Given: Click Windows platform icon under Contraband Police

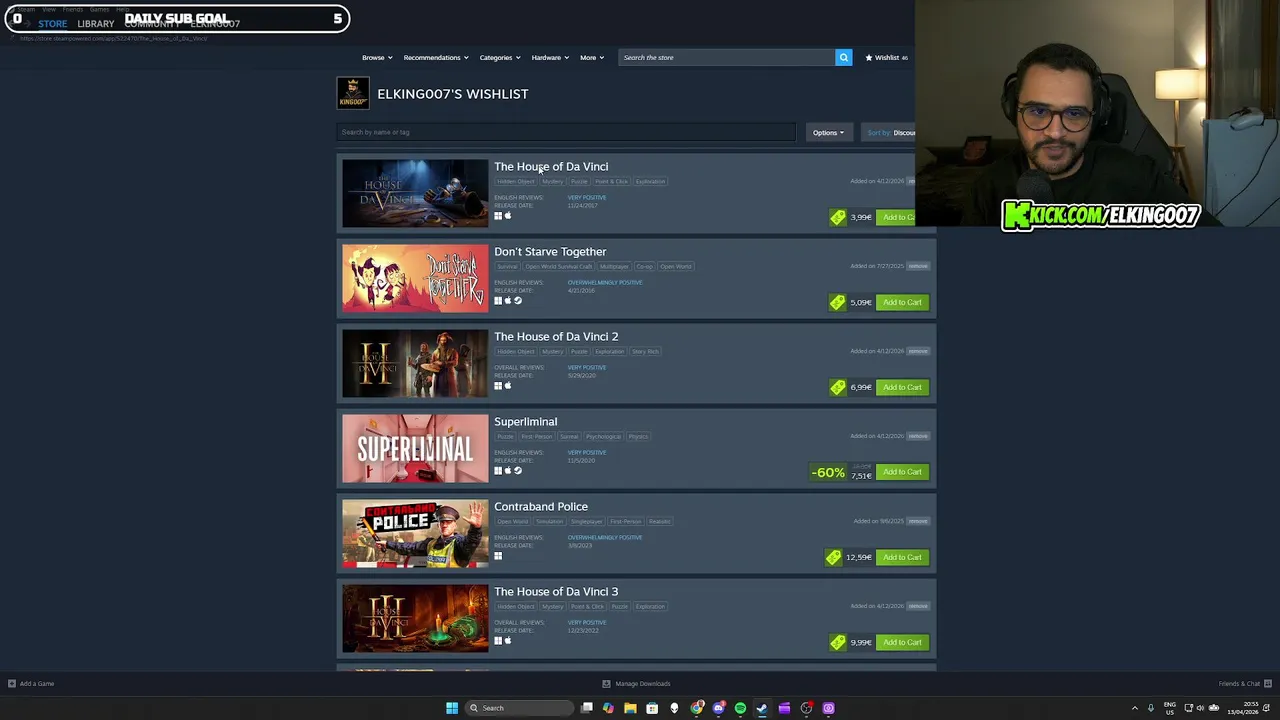Looking at the screenshot, I should point(498,556).
